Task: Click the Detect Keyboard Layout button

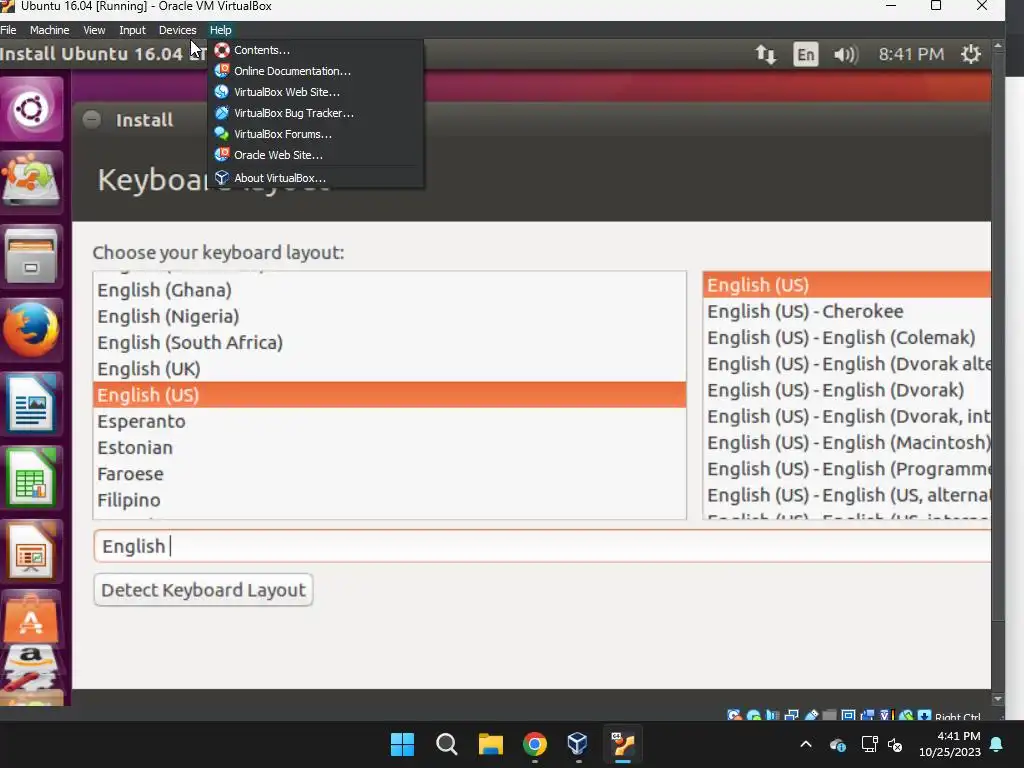Action: (203, 590)
